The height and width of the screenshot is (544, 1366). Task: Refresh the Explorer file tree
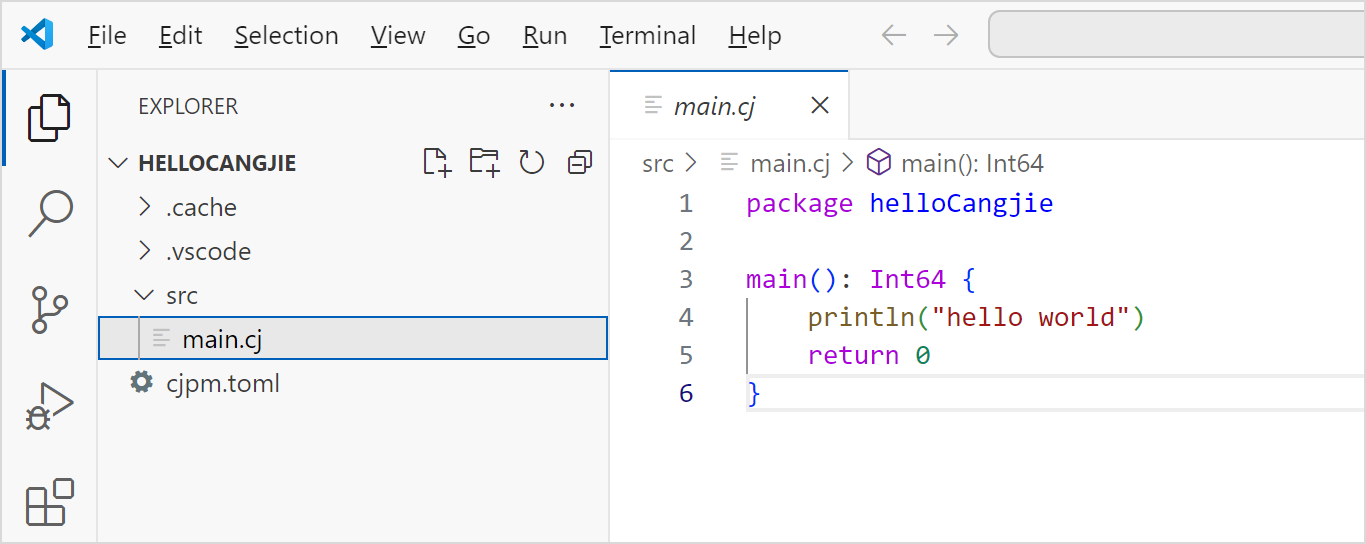532,163
